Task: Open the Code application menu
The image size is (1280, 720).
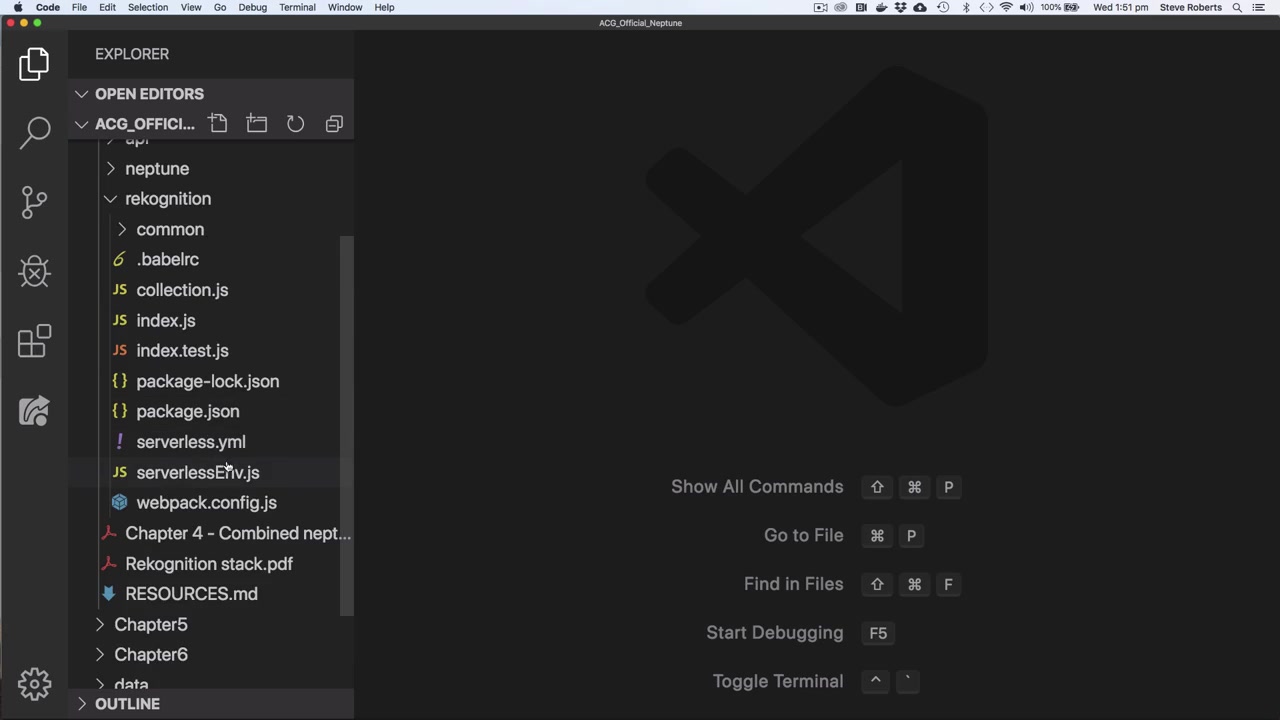Action: 48,7
